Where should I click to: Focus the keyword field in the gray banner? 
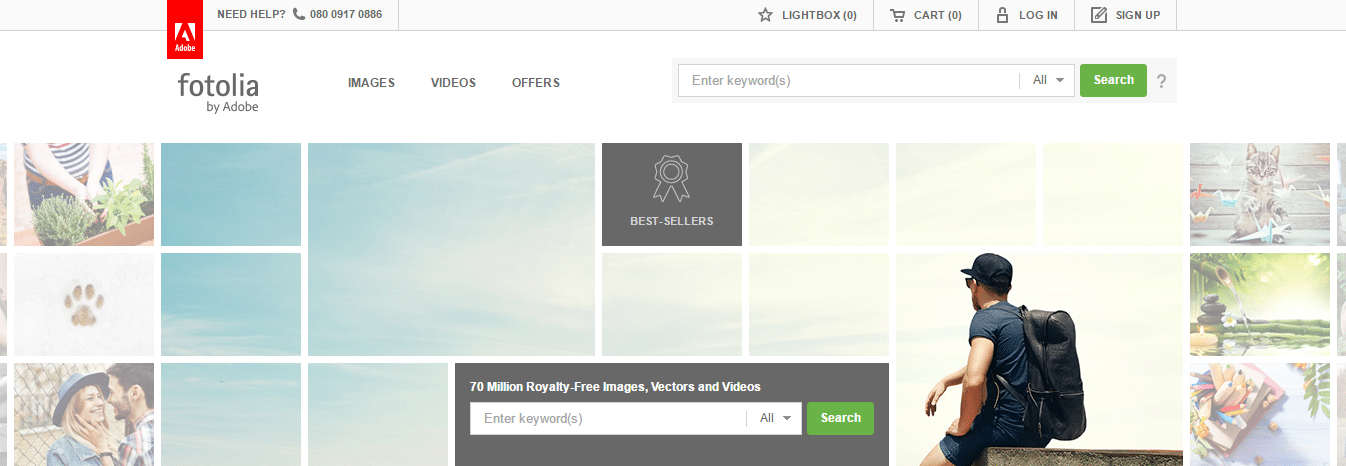tap(608, 418)
